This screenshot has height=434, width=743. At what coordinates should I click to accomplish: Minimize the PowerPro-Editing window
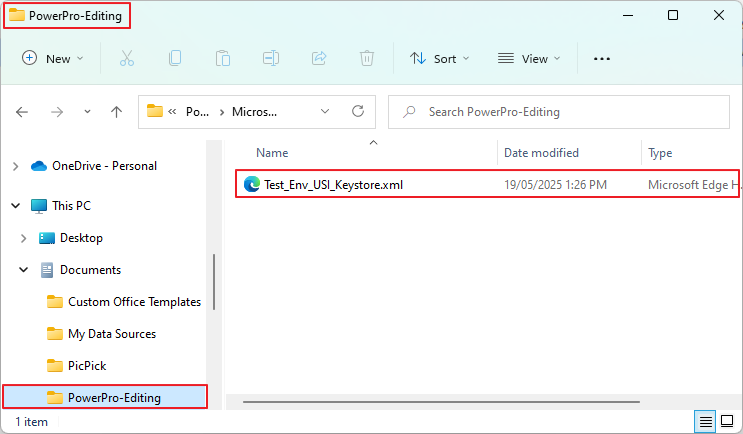pyautogui.click(x=628, y=15)
